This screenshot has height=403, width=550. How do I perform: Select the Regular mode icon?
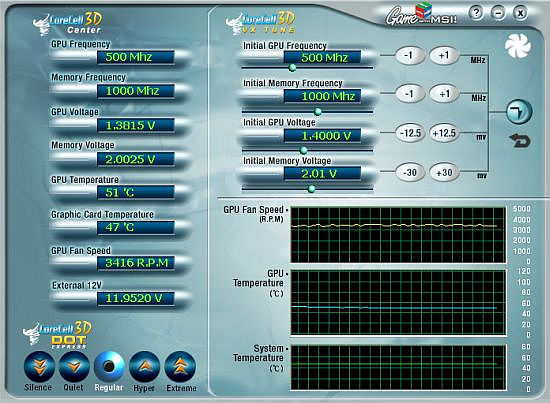coord(109,367)
